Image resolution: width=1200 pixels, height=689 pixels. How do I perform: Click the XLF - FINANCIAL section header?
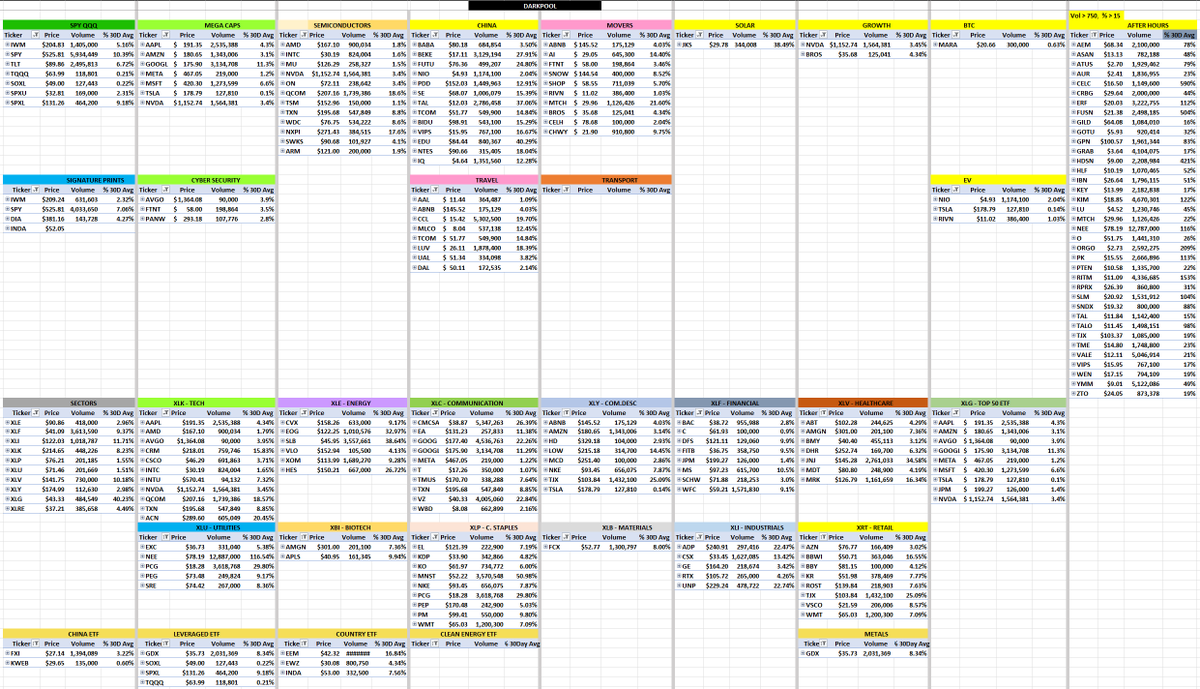735,403
